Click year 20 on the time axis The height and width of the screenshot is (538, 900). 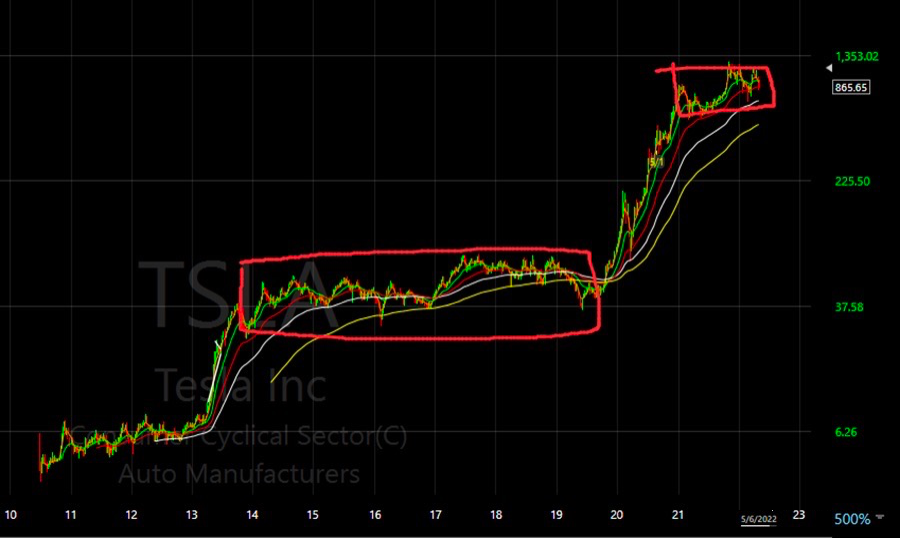(x=617, y=514)
